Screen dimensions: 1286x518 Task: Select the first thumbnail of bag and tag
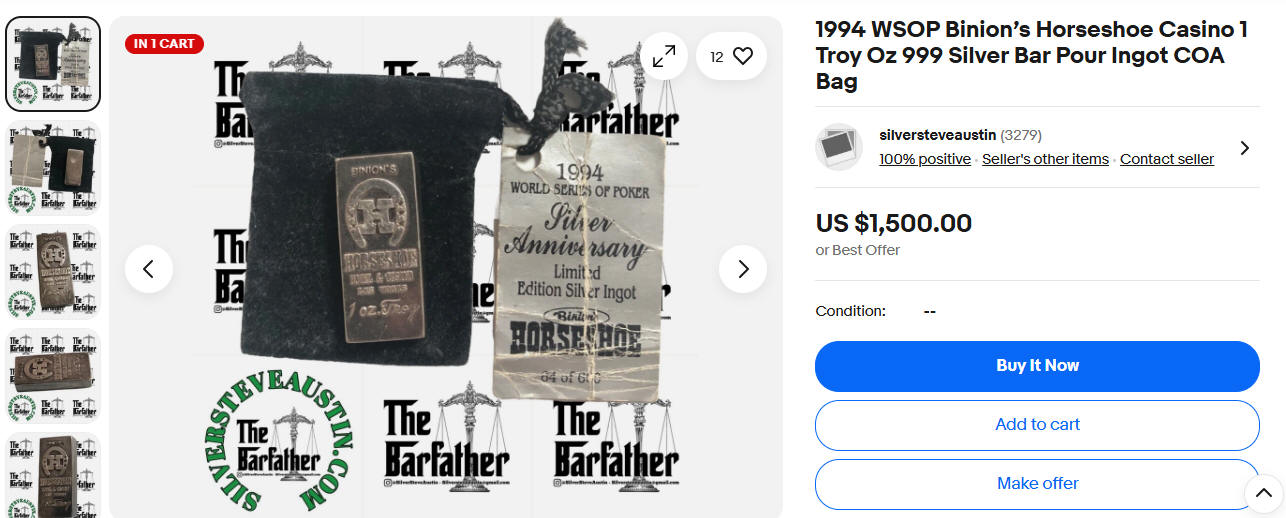point(54,63)
